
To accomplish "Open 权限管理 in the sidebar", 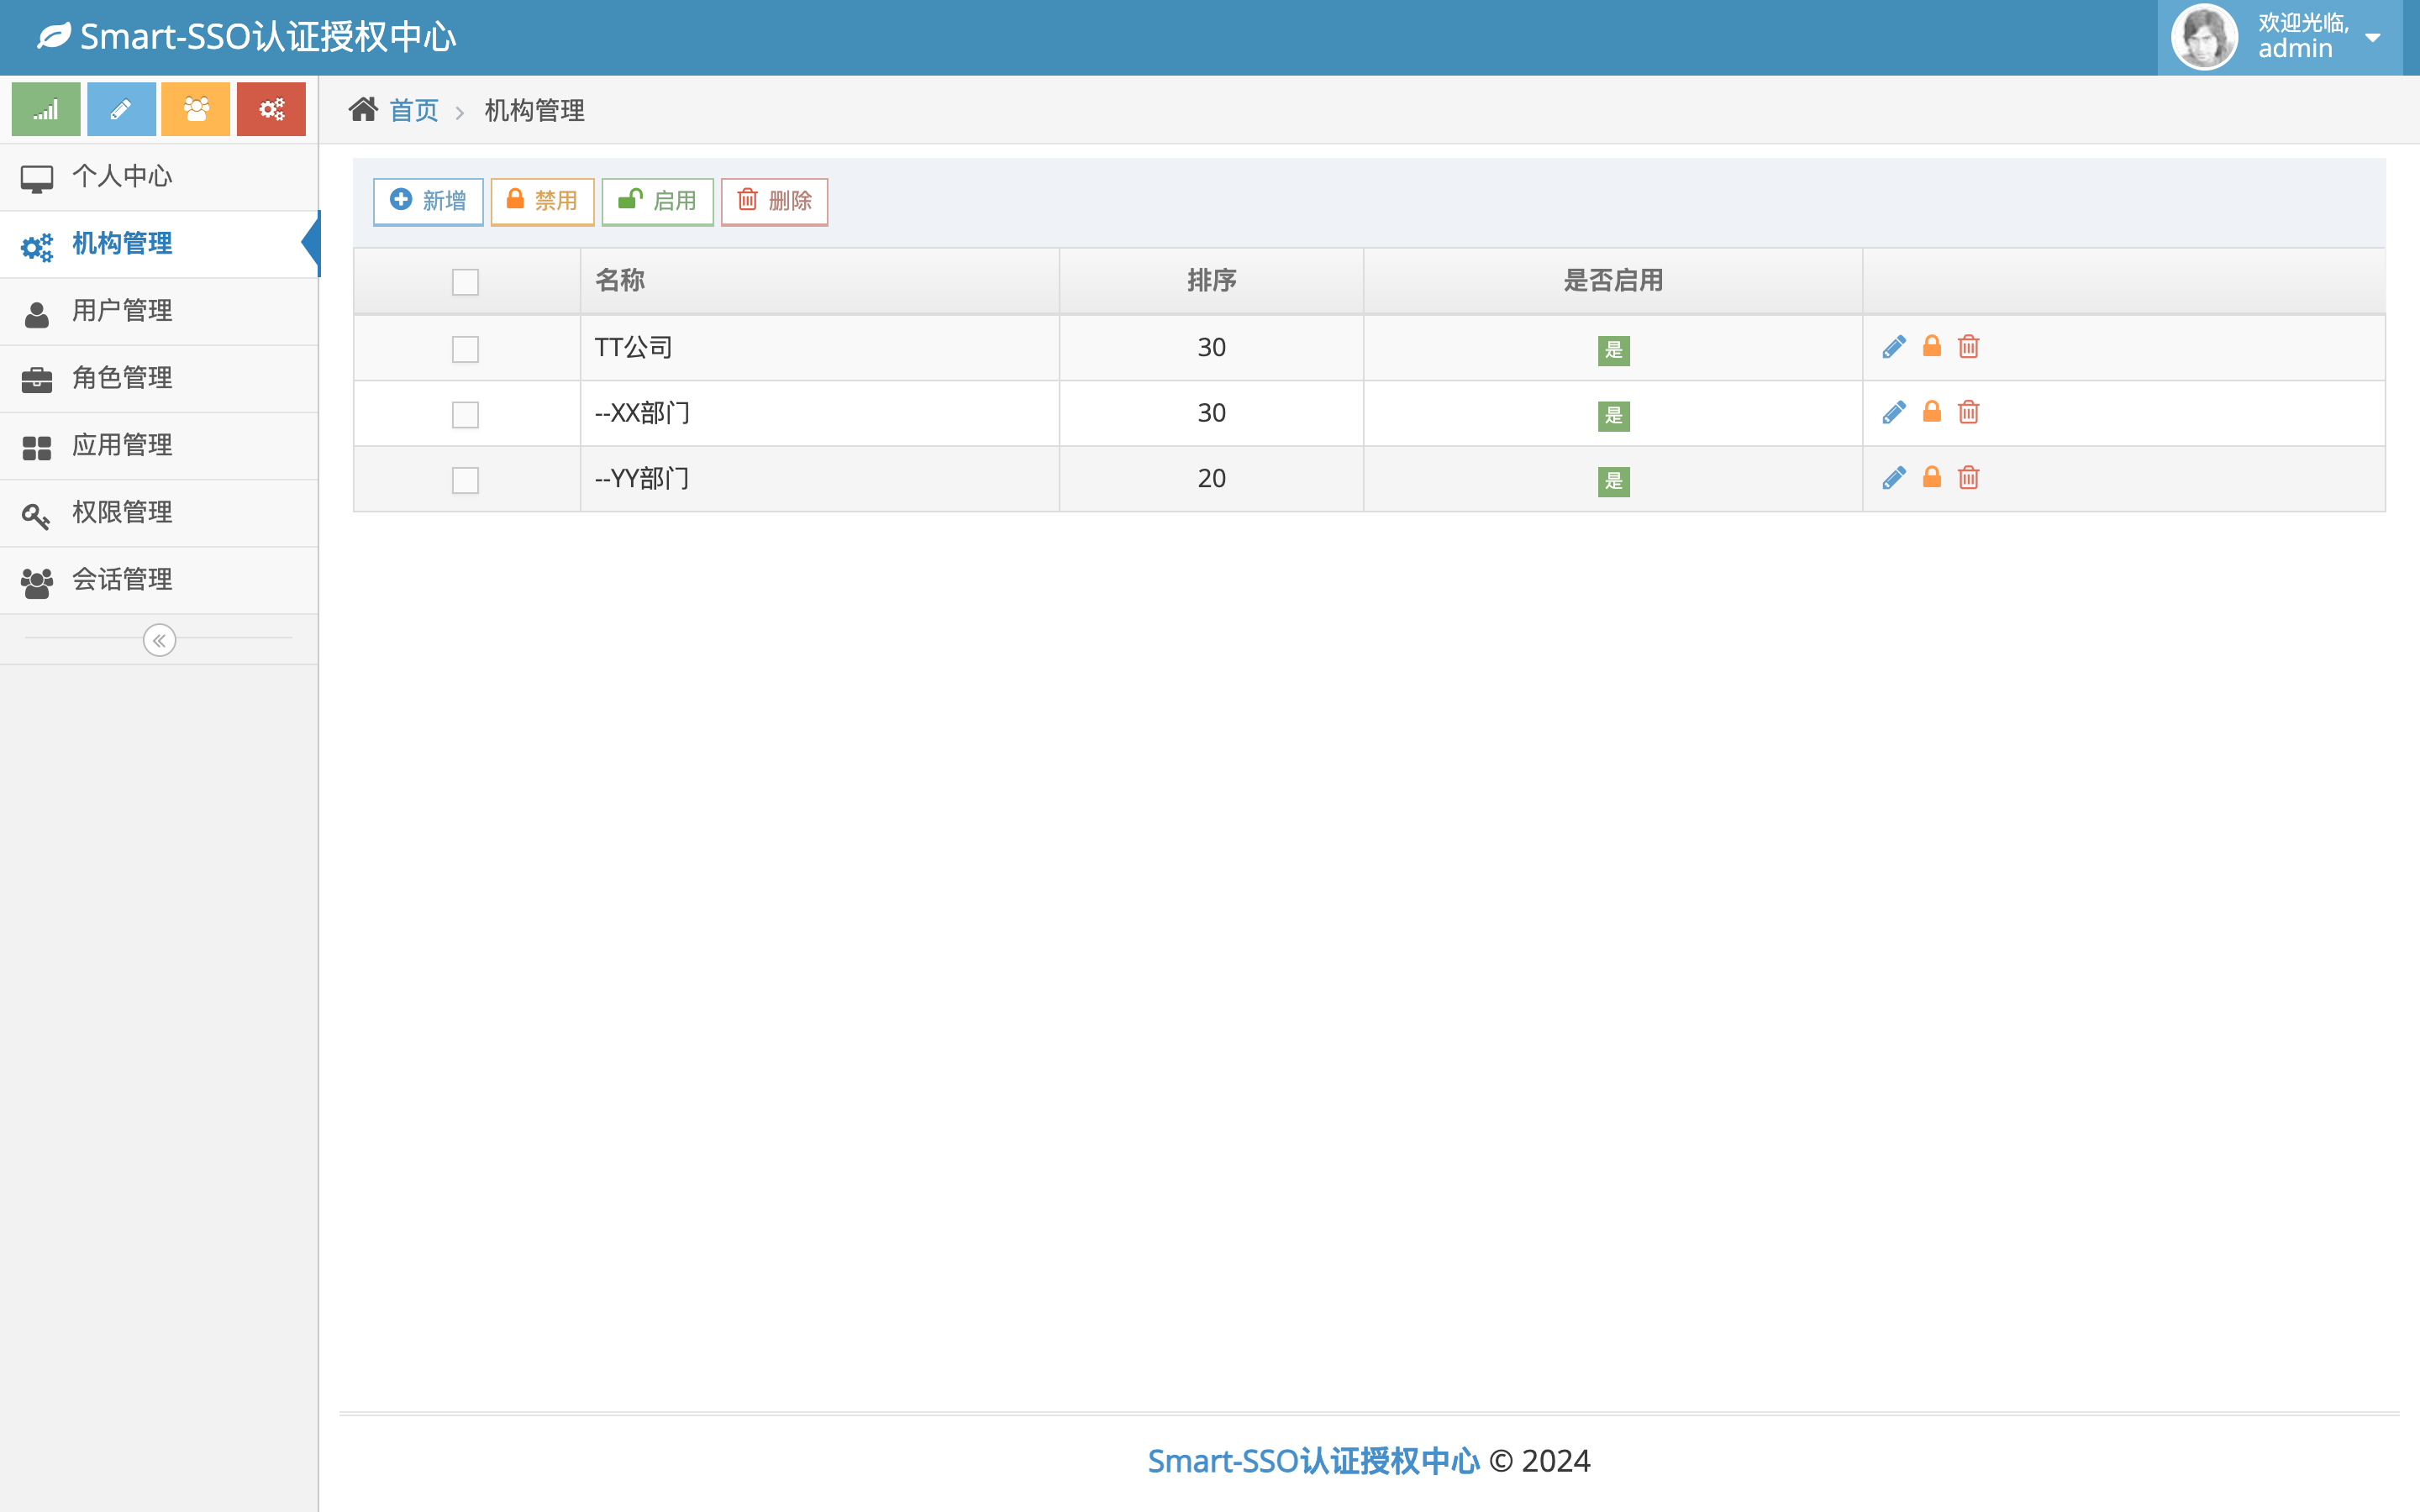I will pyautogui.click(x=159, y=513).
